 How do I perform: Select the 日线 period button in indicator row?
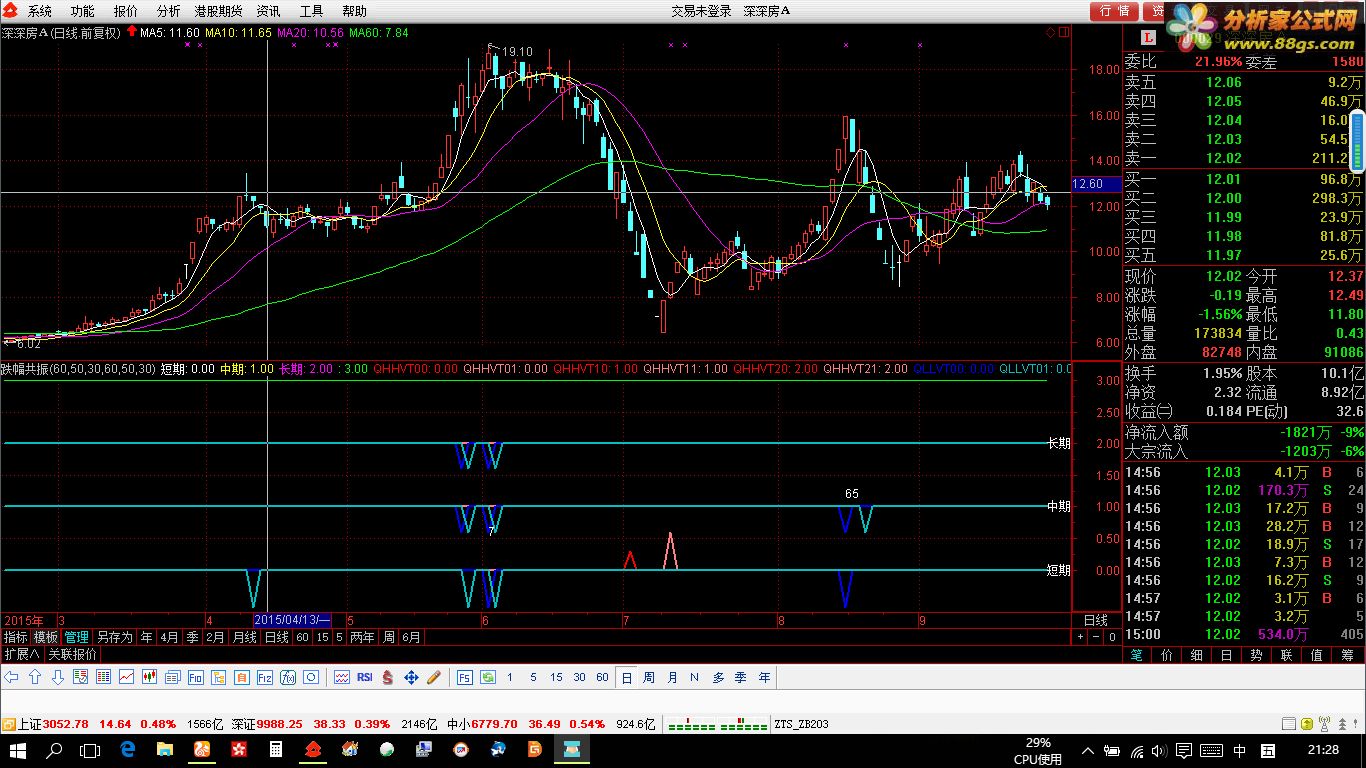point(276,637)
